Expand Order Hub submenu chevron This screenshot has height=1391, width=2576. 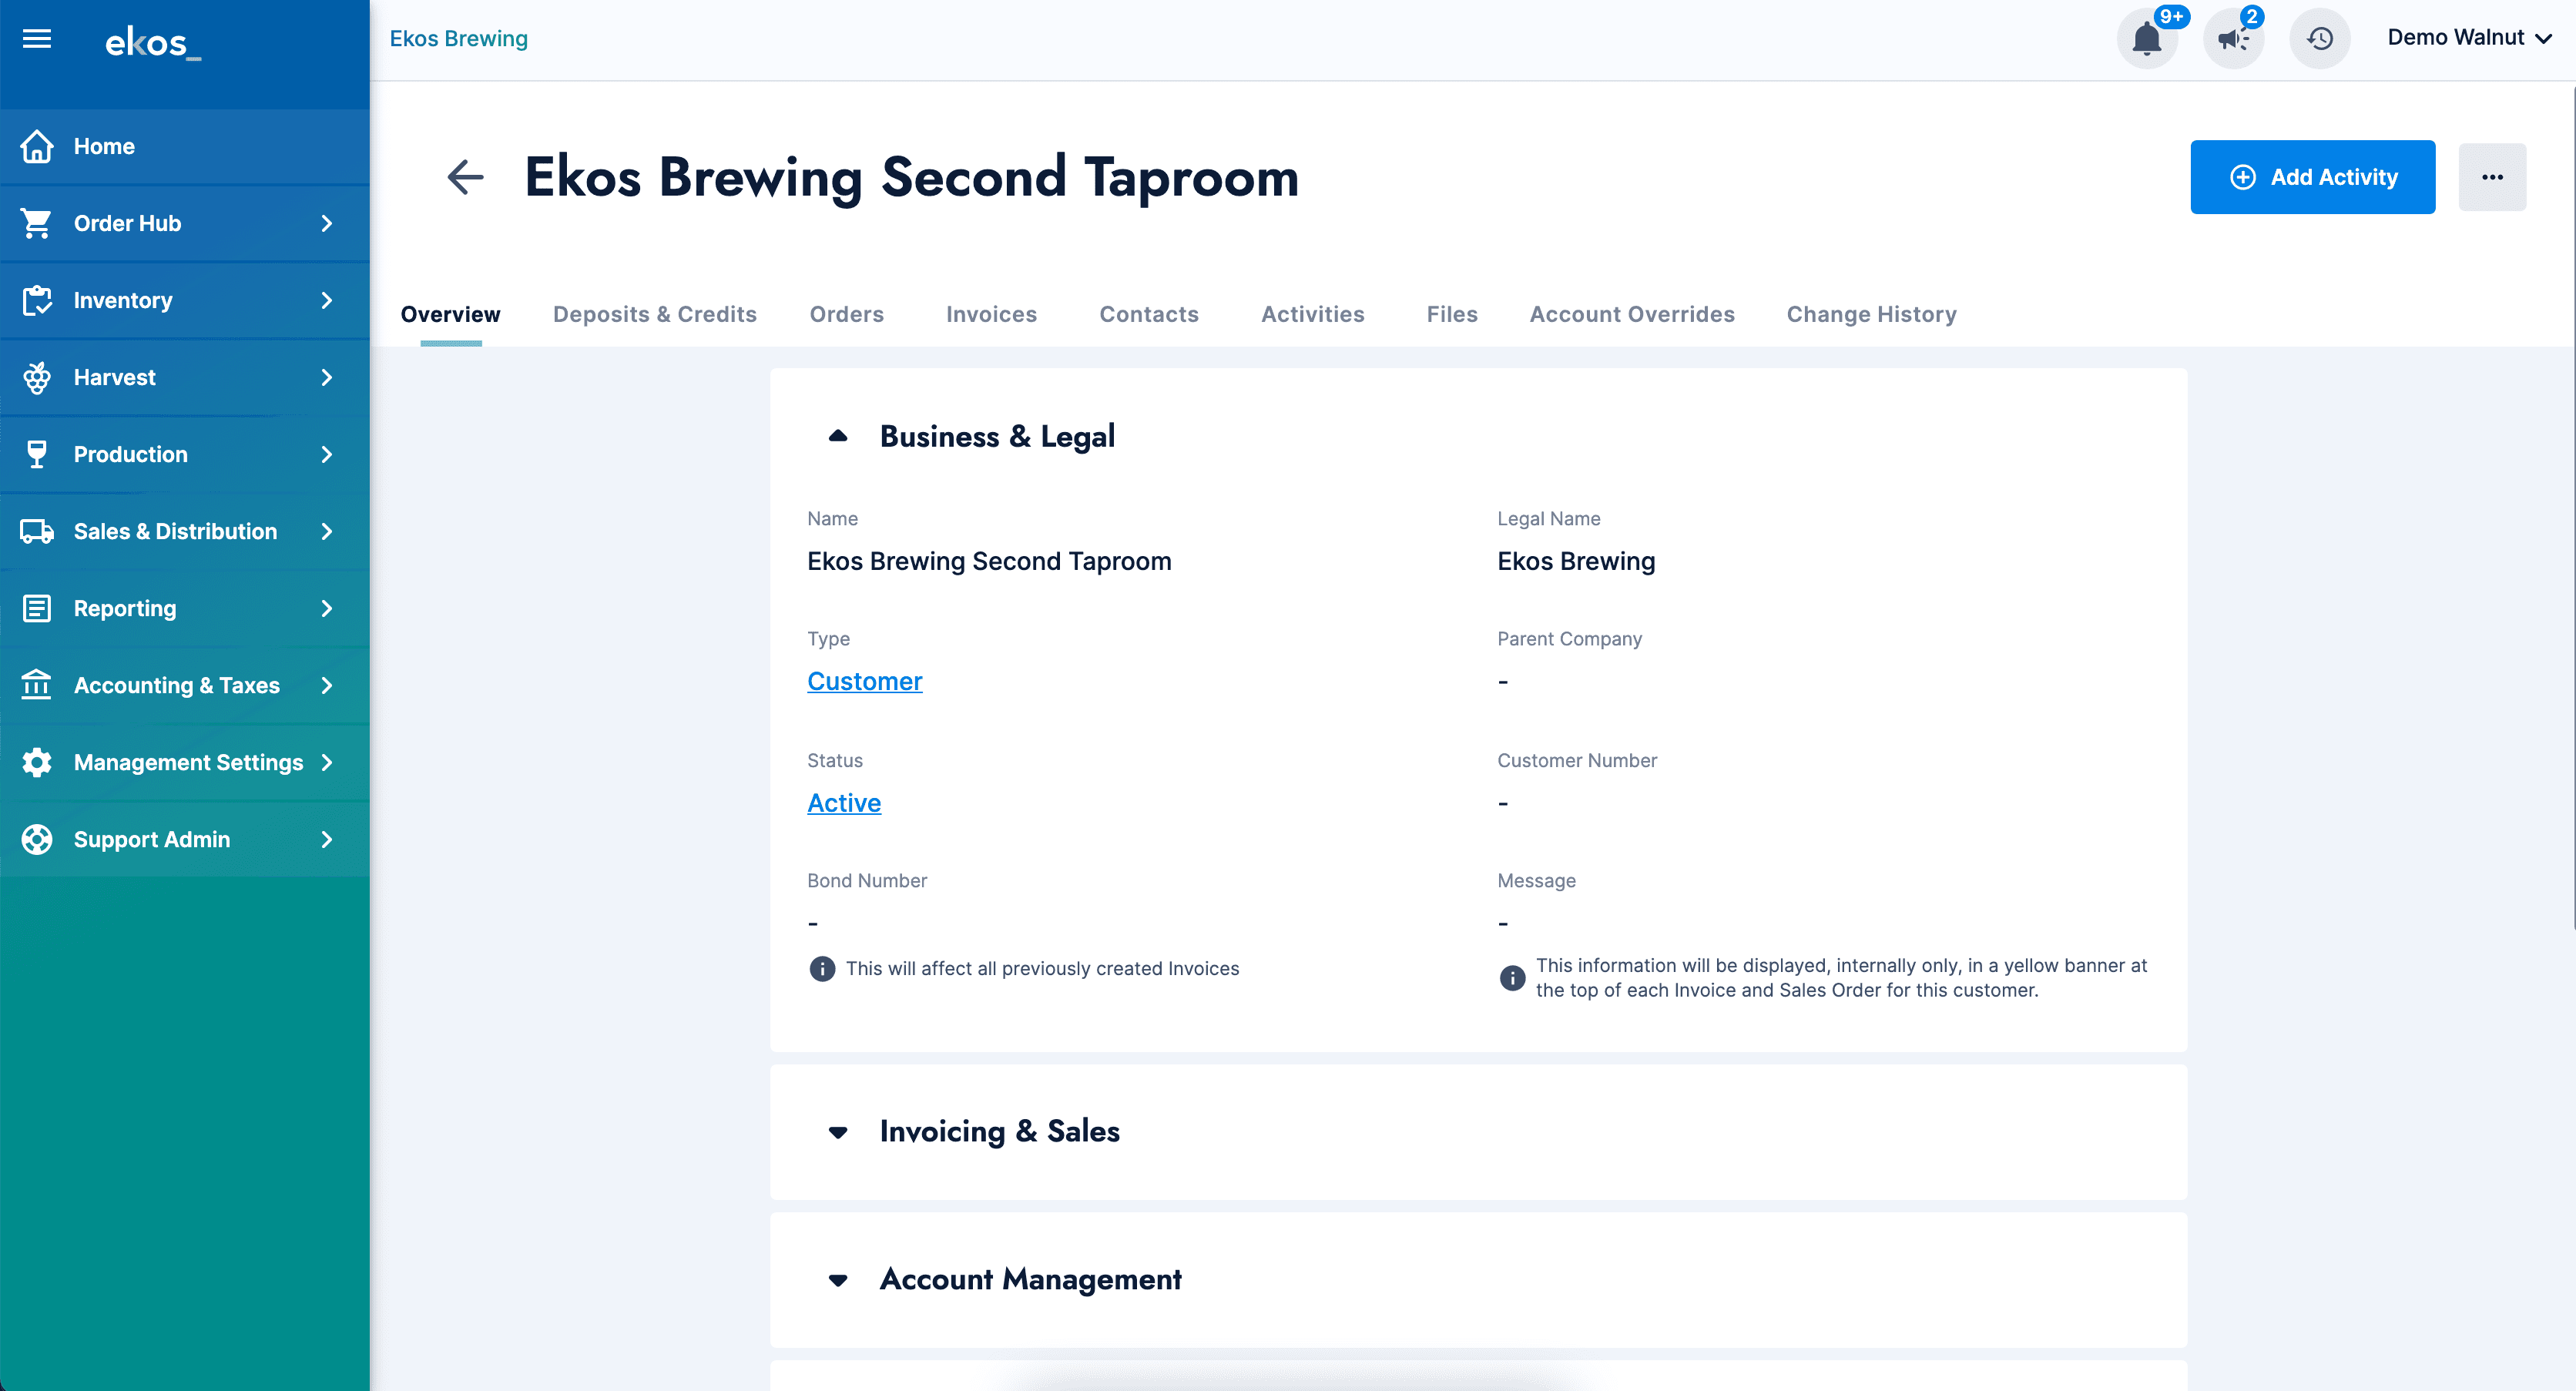pyautogui.click(x=327, y=223)
